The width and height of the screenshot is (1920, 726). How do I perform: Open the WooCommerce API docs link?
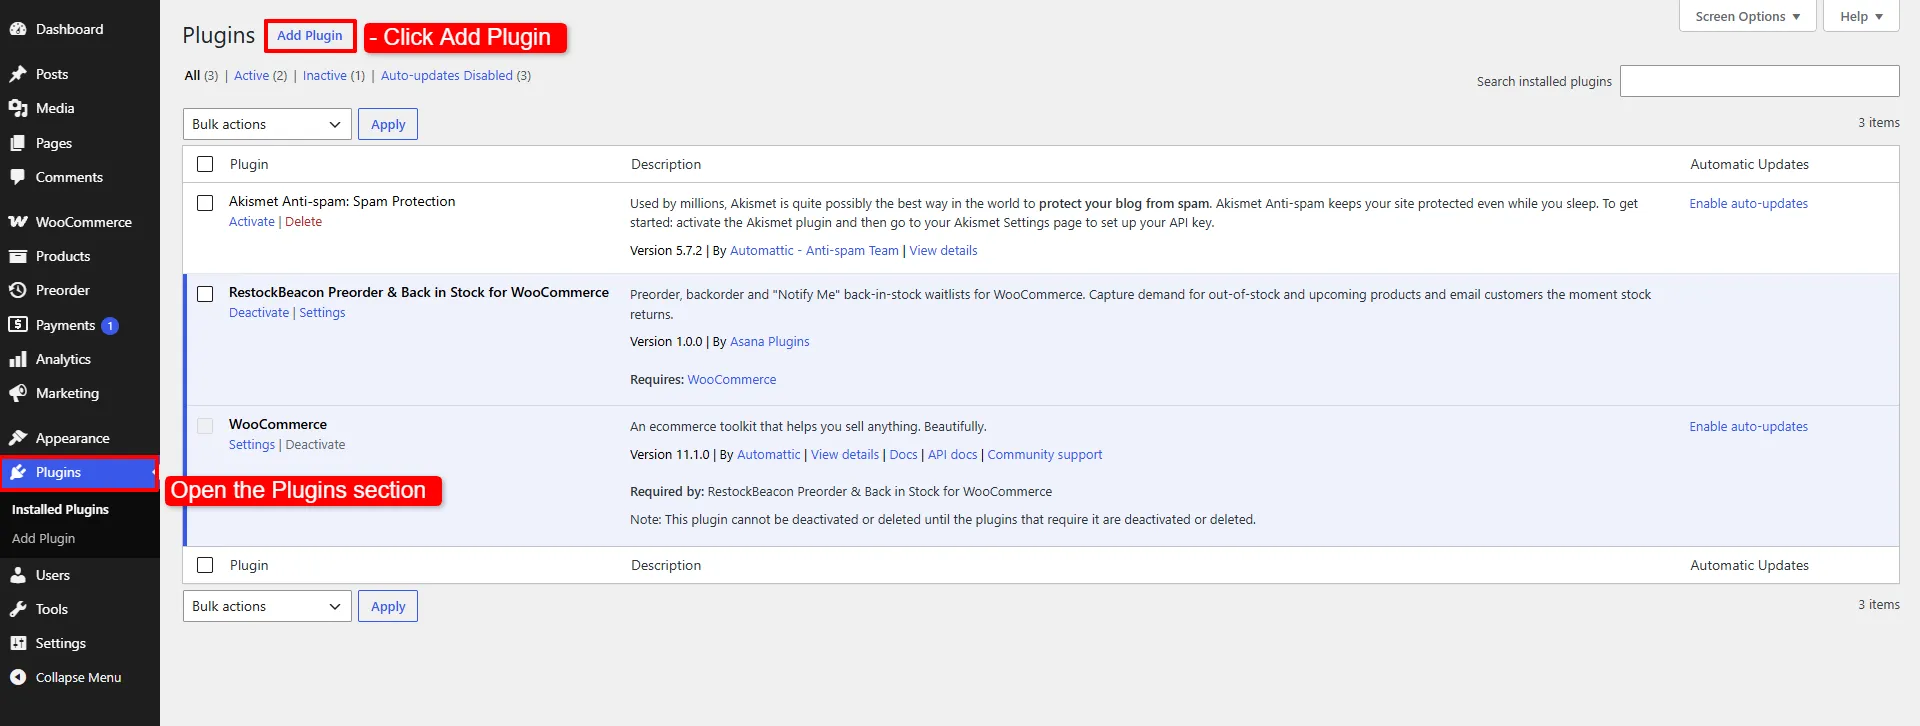(x=953, y=455)
